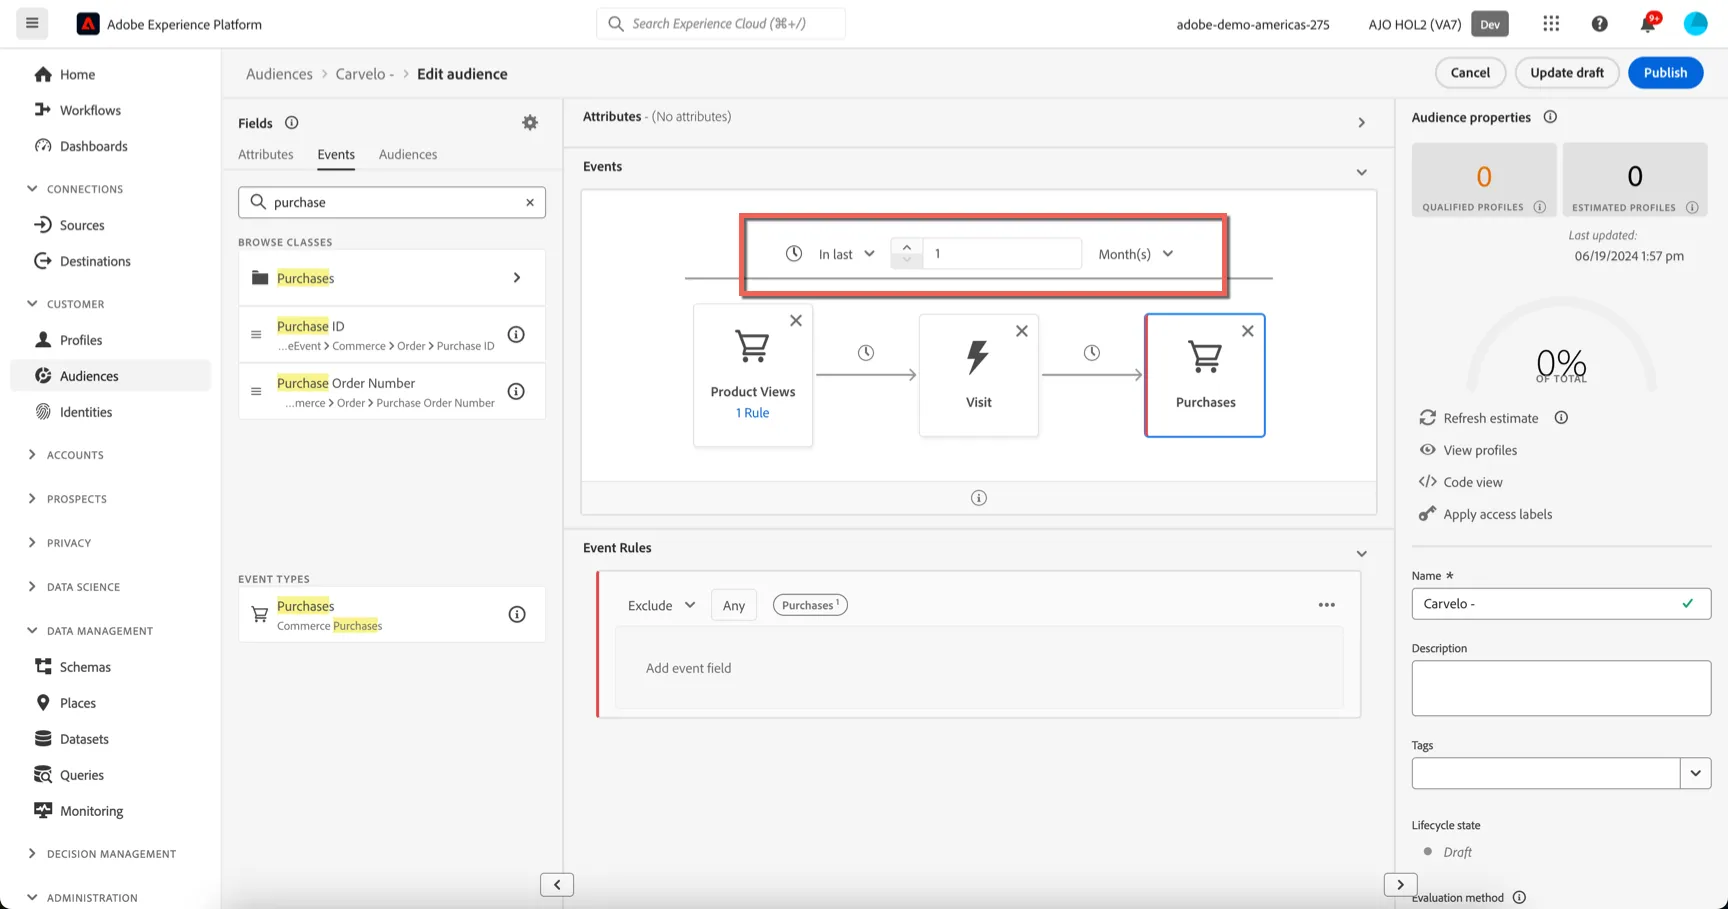
Task: Open the notifications bell
Action: (1648, 24)
